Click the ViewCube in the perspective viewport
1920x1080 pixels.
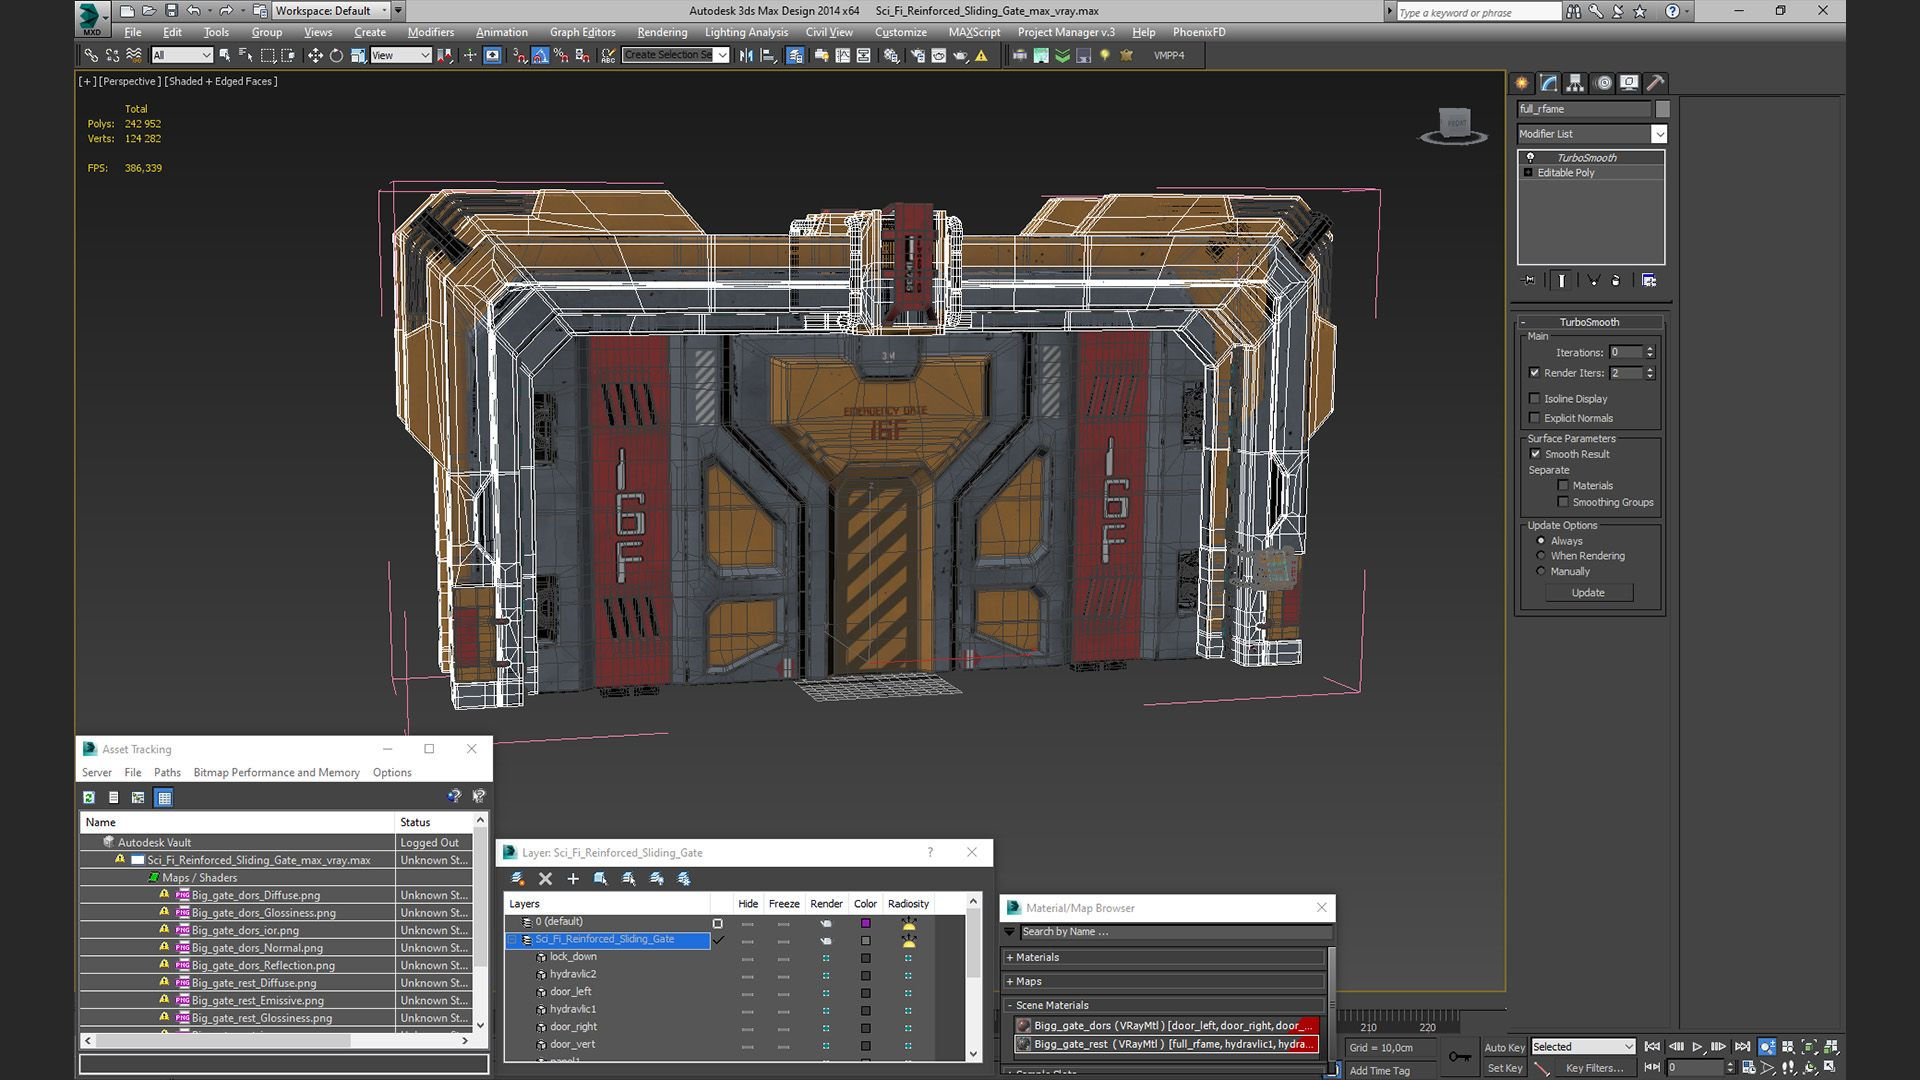point(1455,124)
